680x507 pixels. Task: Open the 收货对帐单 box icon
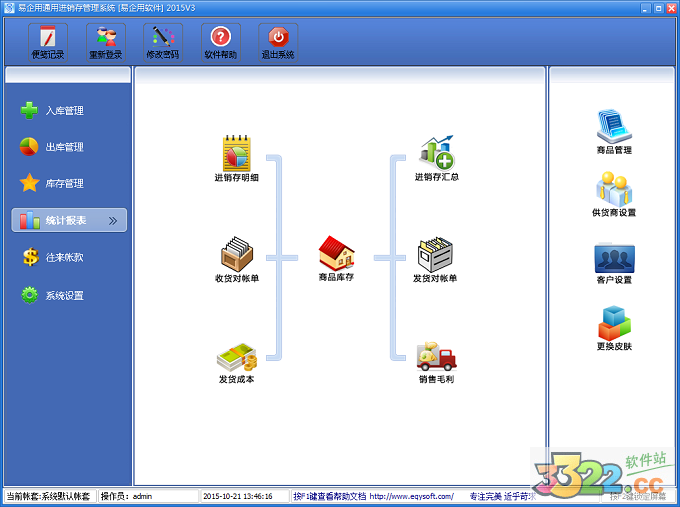[237, 259]
